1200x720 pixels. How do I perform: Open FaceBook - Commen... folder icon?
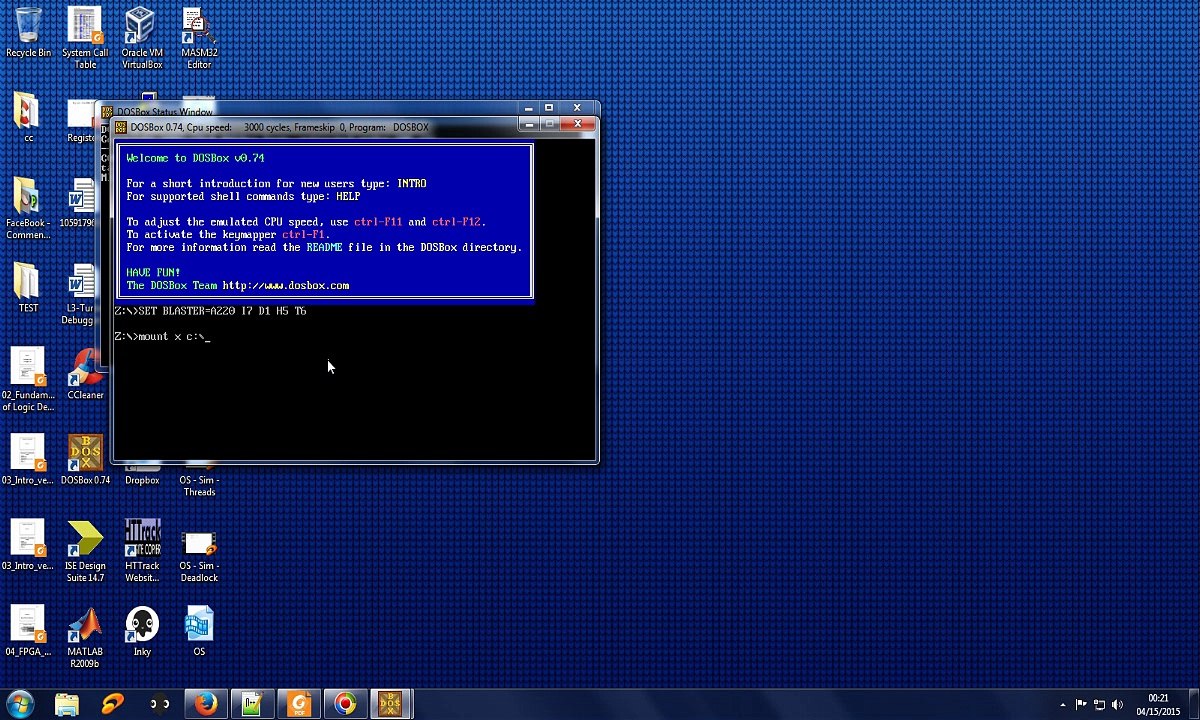tap(28, 209)
